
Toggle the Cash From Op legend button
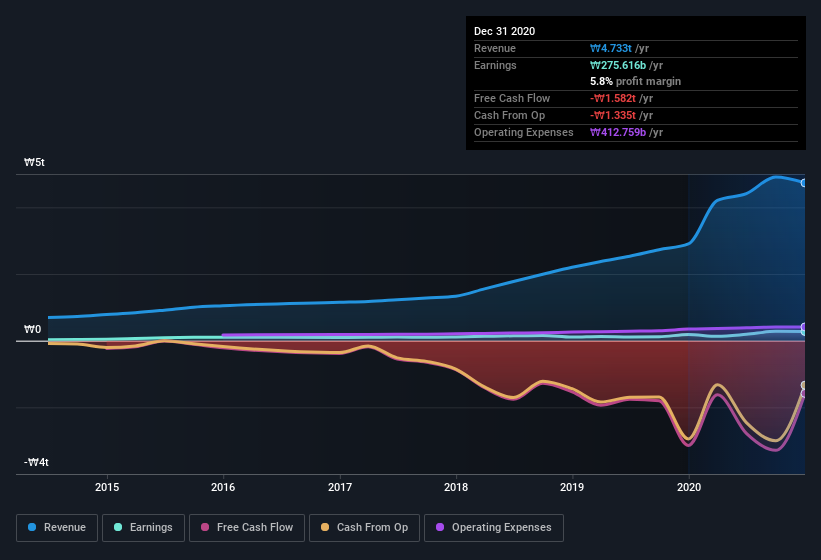364,528
